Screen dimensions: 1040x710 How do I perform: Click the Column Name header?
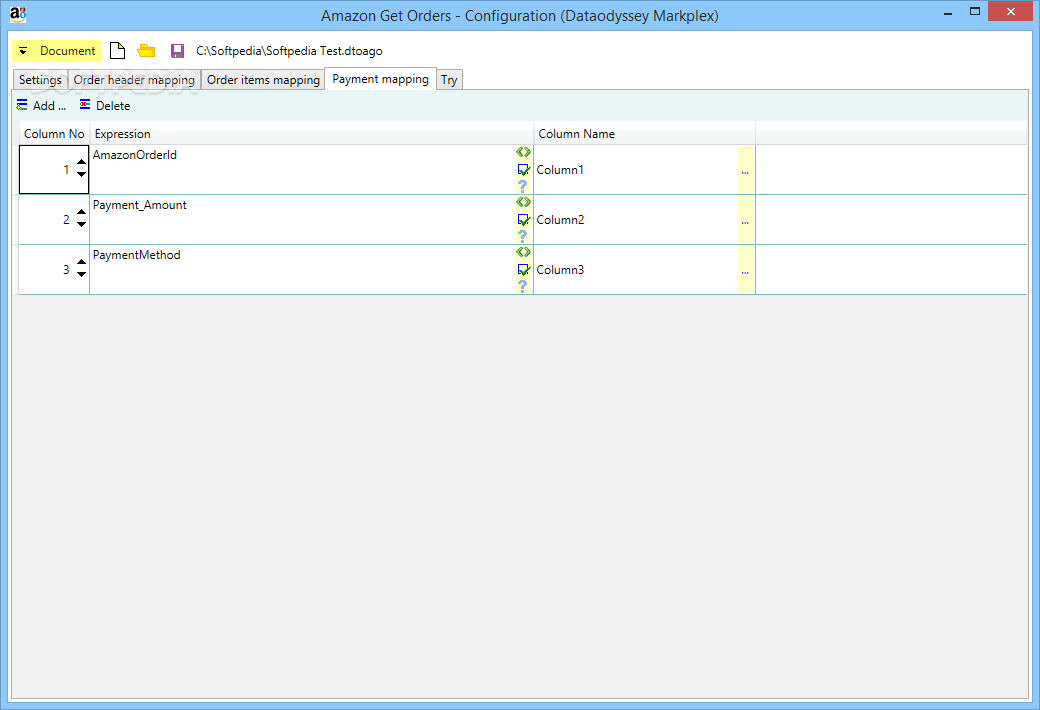pos(644,133)
